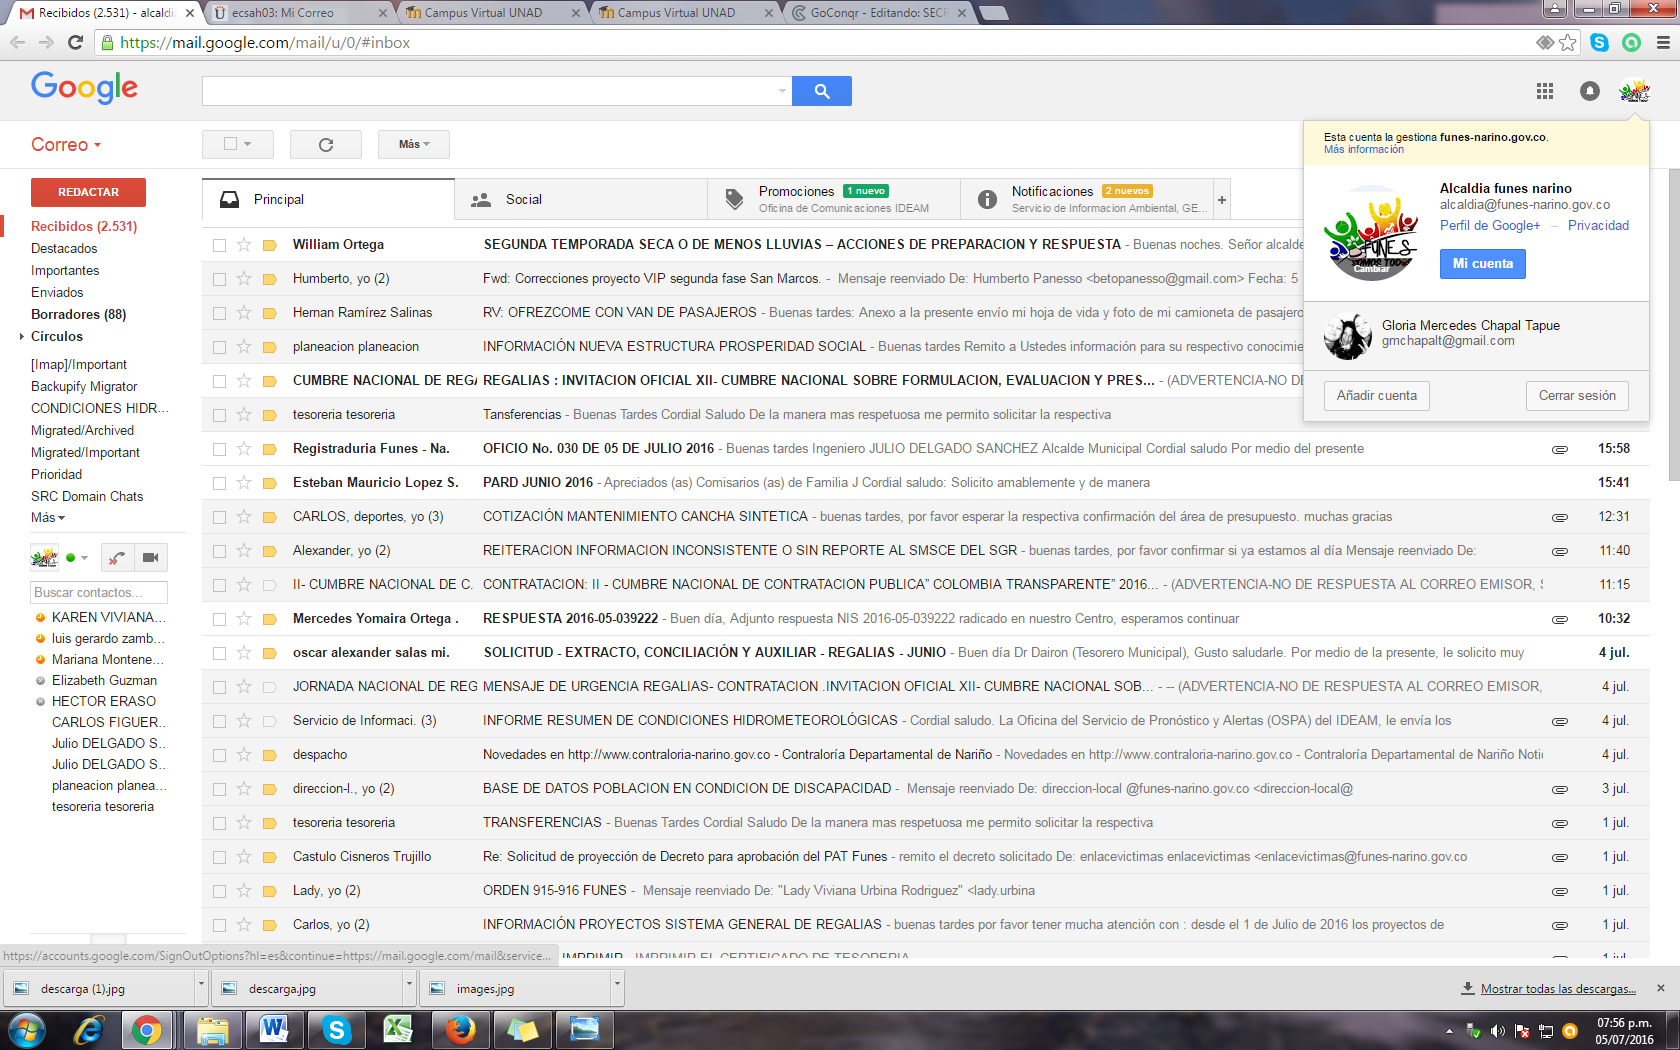Open the search options dropdown arrow
This screenshot has width=1680, height=1050.
pos(782,91)
